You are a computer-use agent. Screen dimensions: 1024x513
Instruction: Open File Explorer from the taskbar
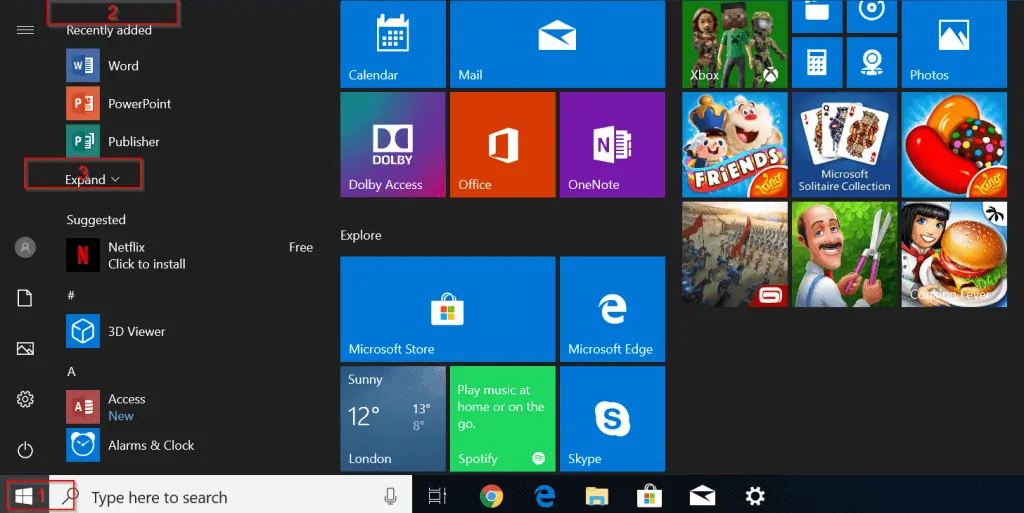[597, 497]
